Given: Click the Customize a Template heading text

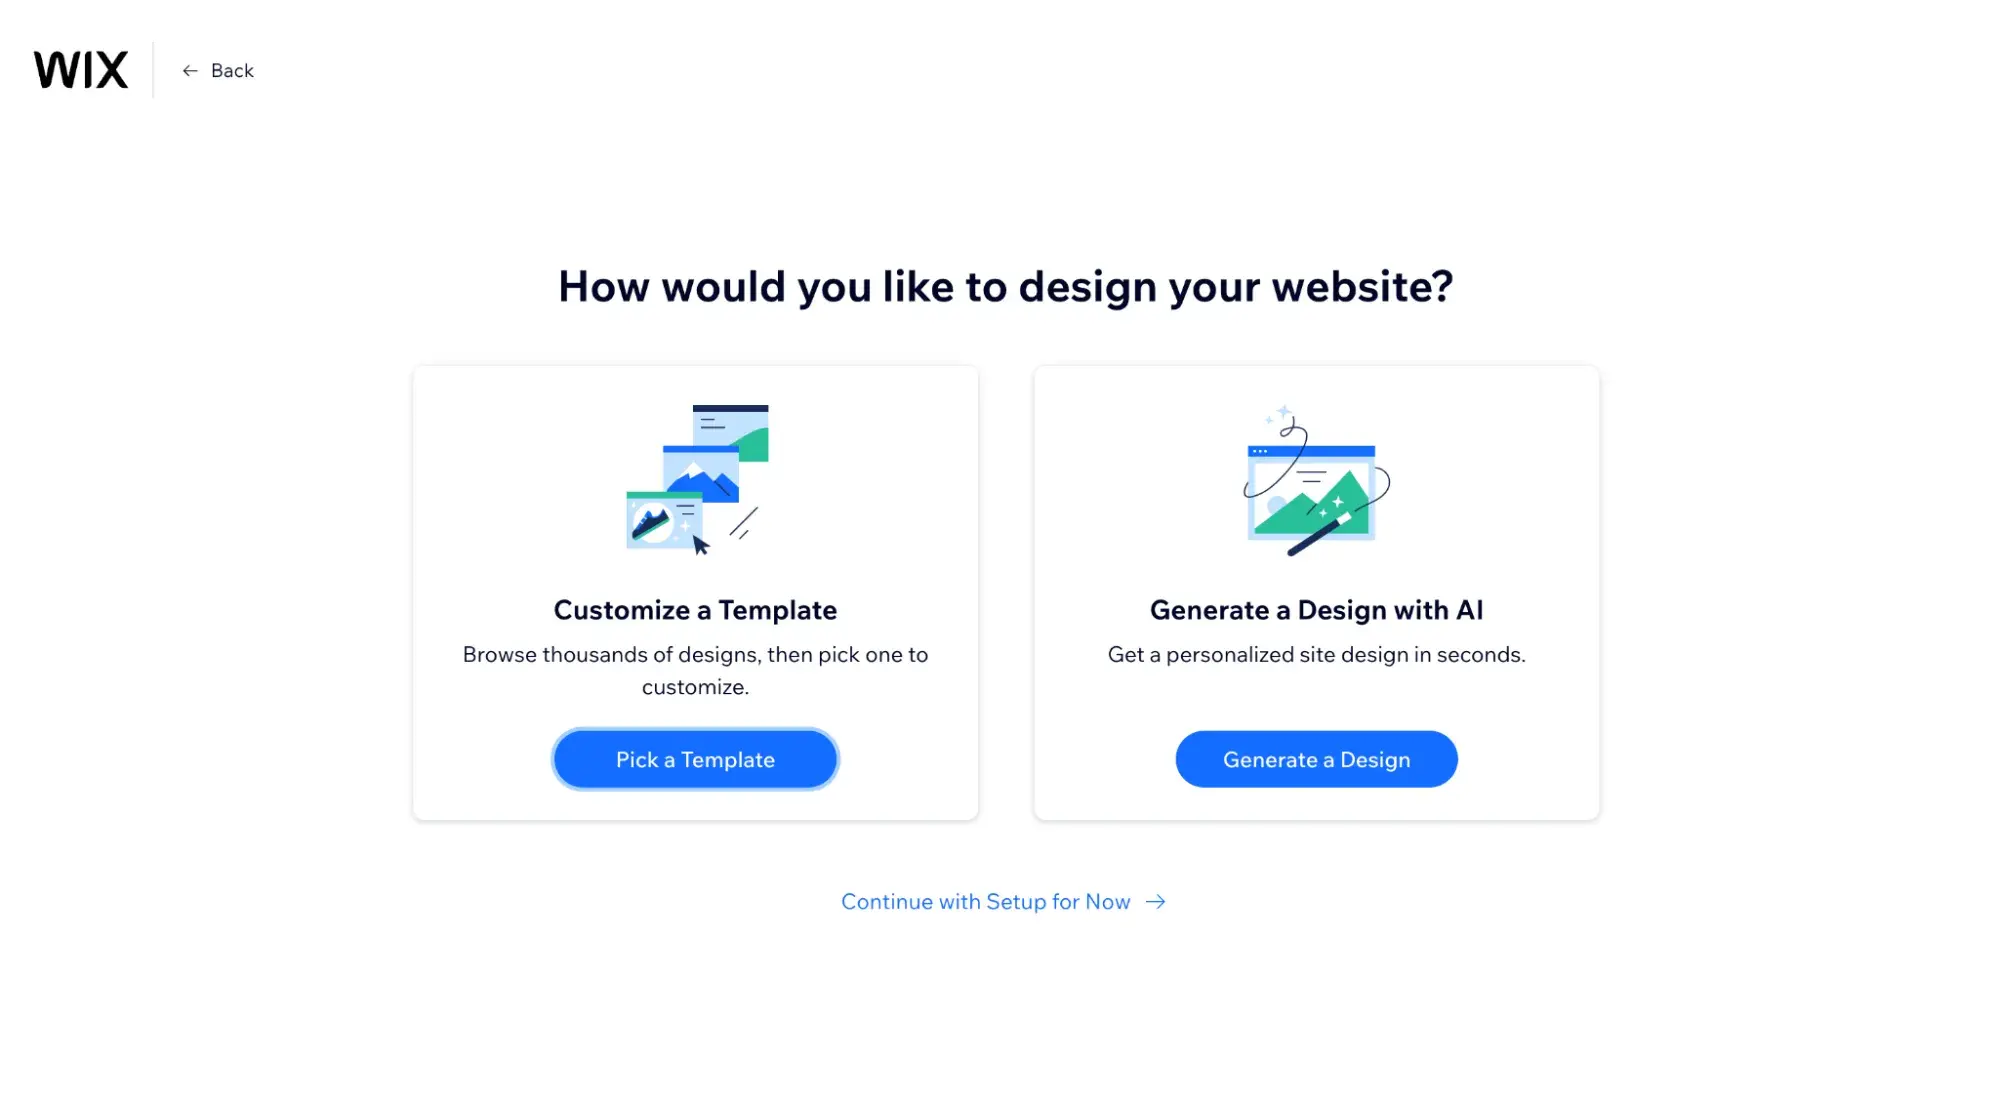Looking at the screenshot, I should pos(695,608).
